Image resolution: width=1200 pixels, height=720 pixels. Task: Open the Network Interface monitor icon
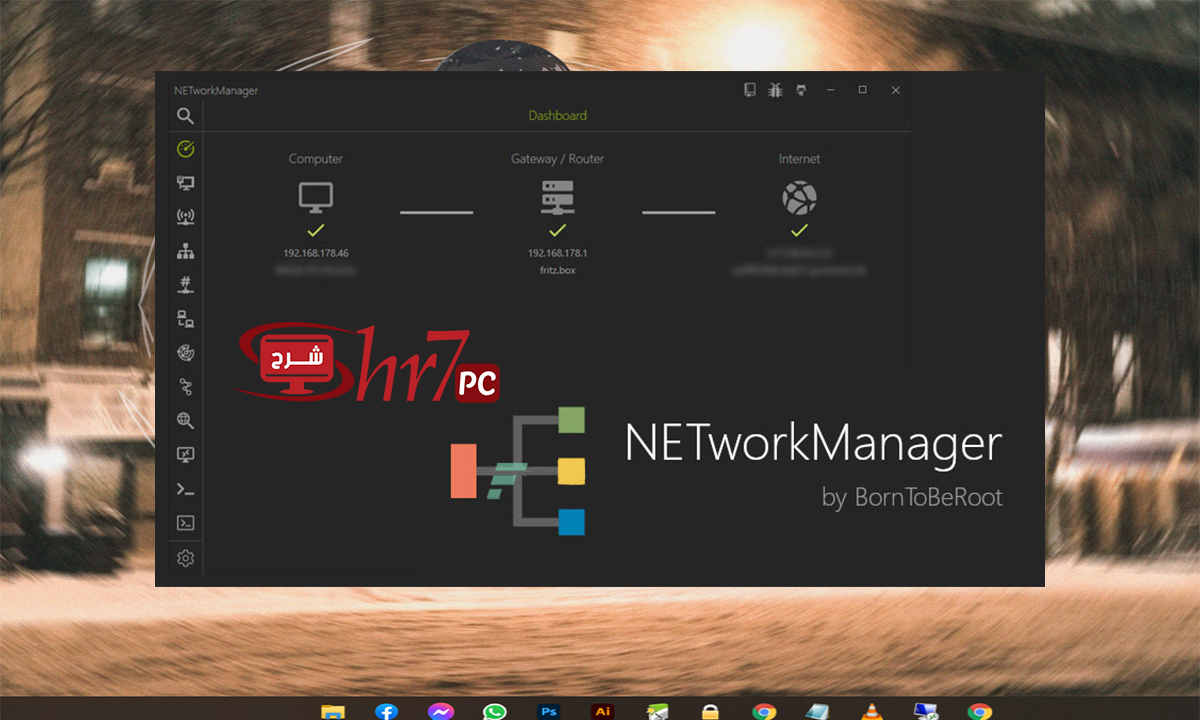[x=185, y=183]
